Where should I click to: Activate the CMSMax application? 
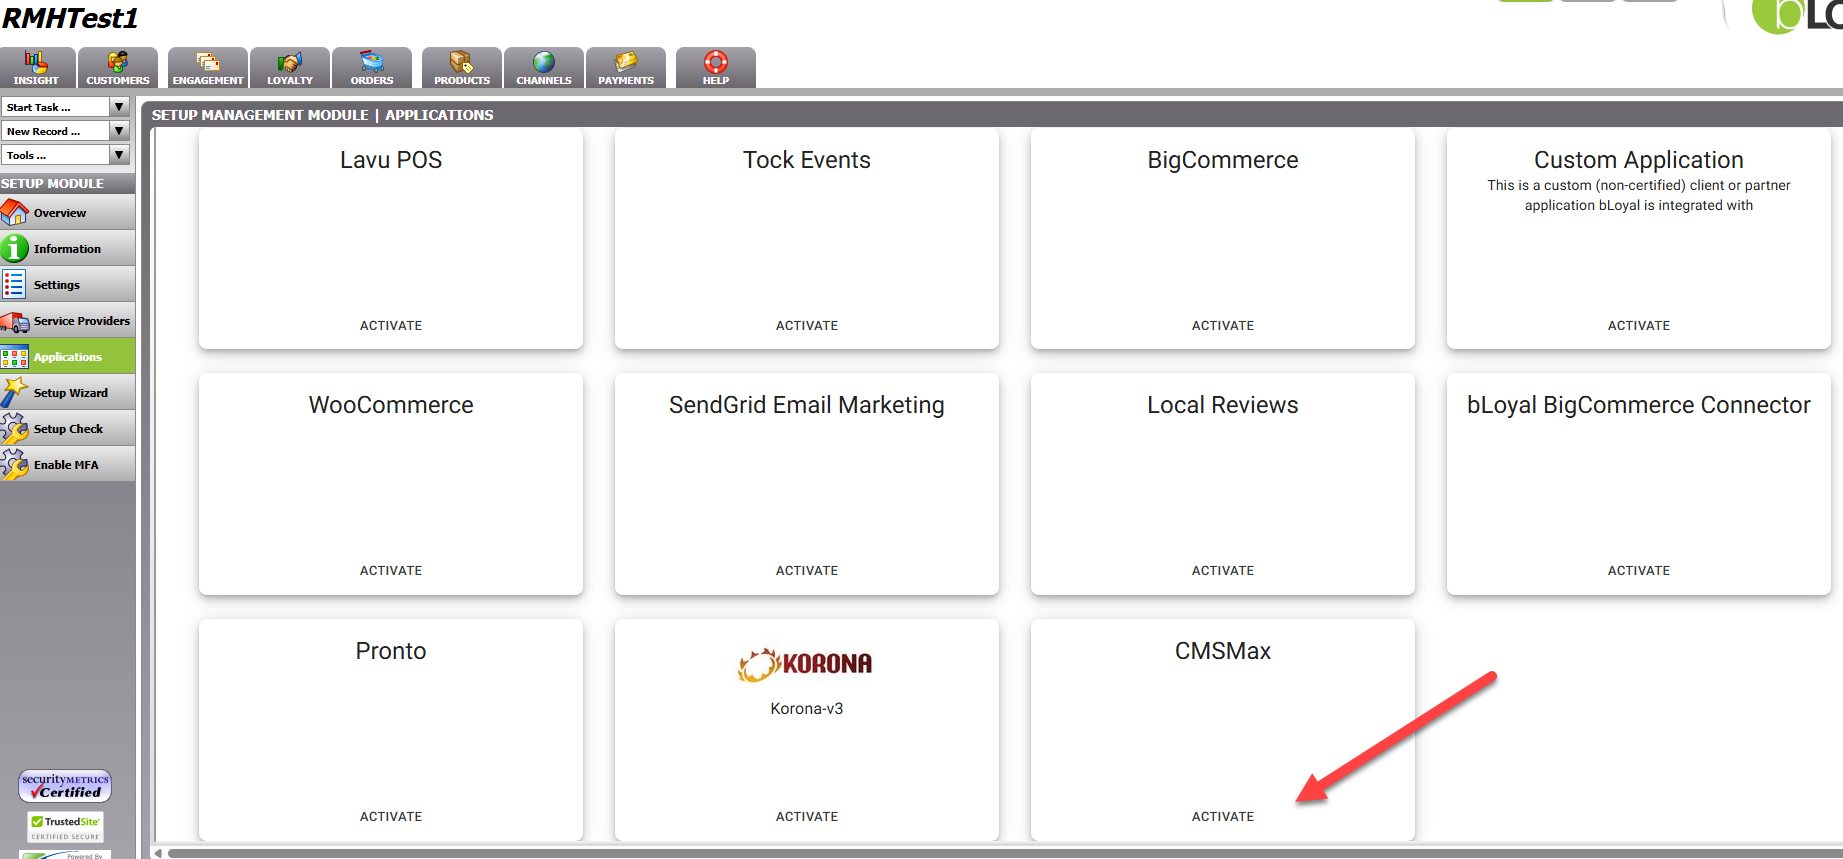click(1222, 816)
